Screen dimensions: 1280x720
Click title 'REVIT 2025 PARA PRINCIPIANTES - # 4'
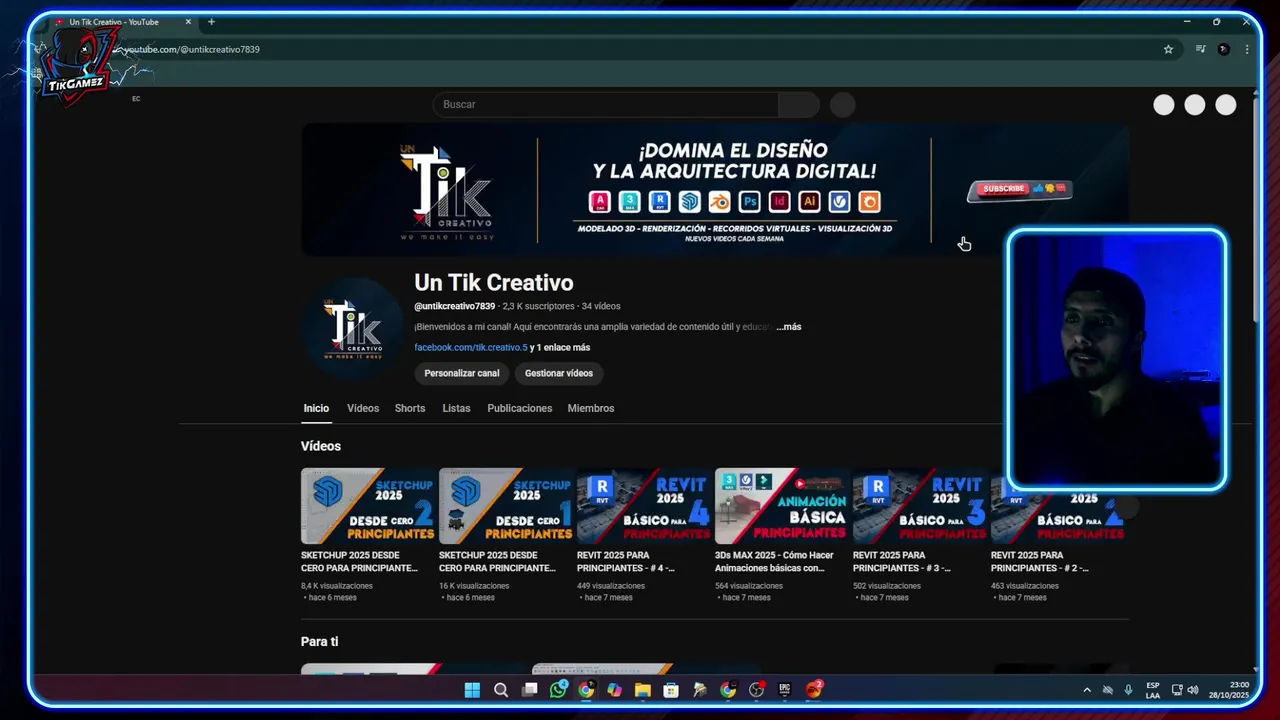coord(626,561)
